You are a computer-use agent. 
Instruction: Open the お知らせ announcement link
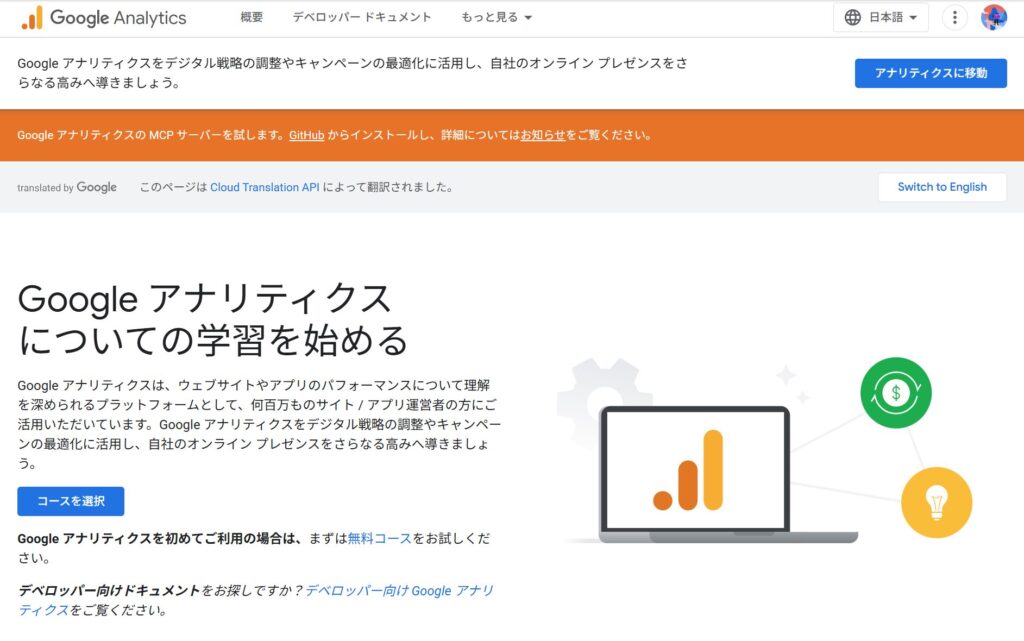click(x=543, y=135)
